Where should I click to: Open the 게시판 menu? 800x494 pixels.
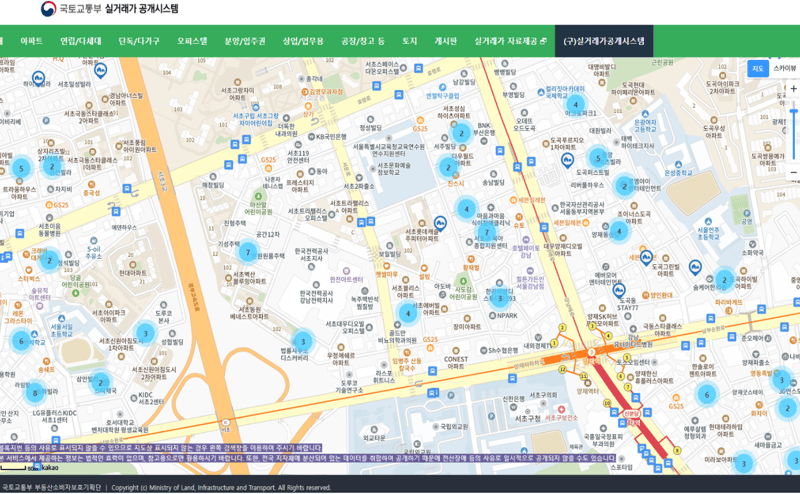pyautogui.click(x=445, y=41)
